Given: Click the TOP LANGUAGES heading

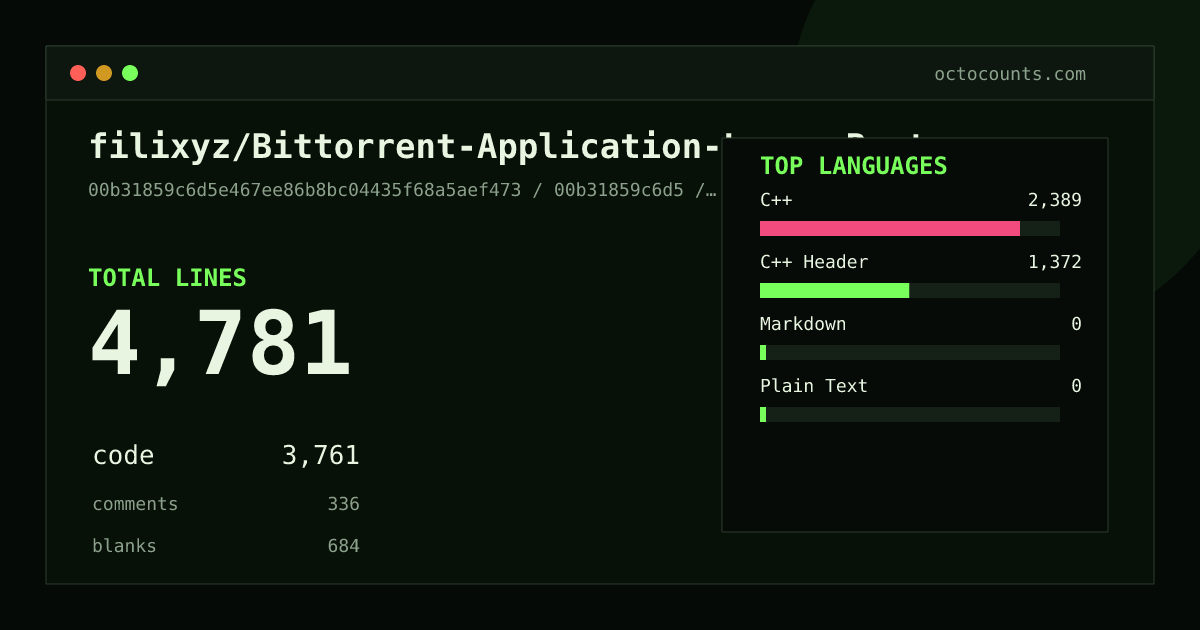Looking at the screenshot, I should click(x=853, y=166).
